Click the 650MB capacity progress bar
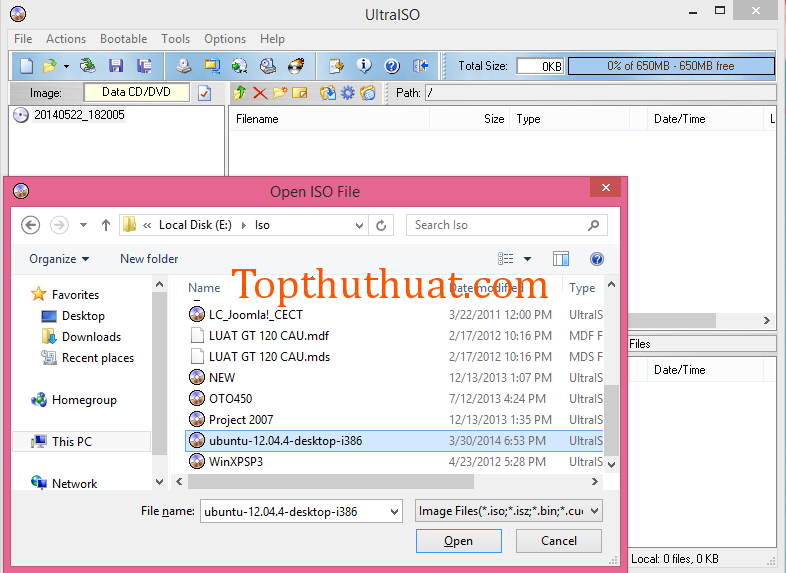 [671, 66]
